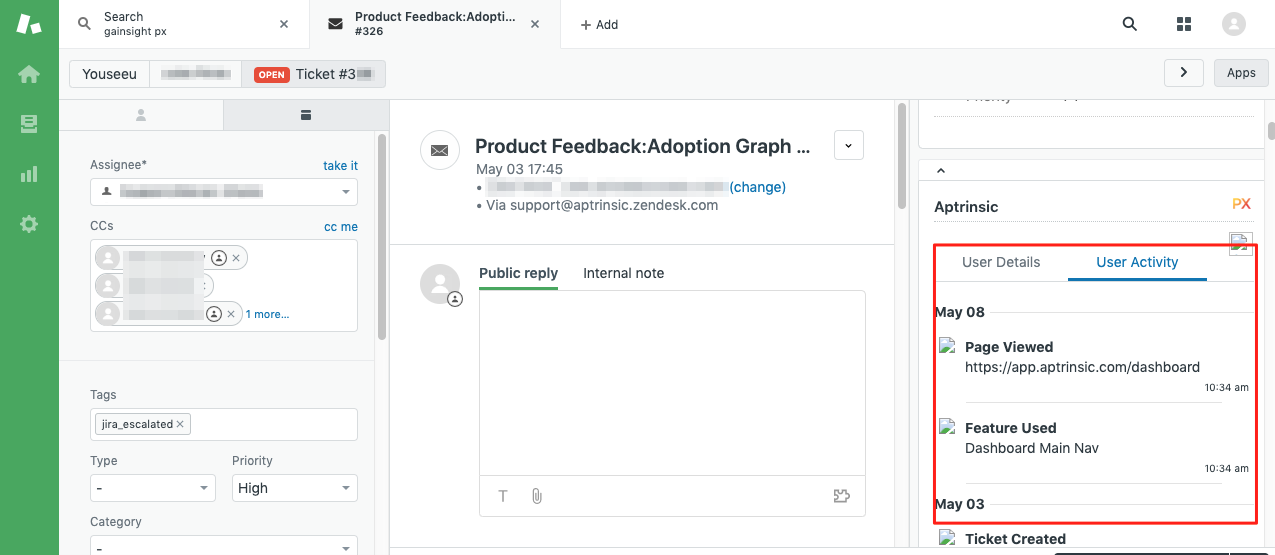The image size is (1275, 555).
Task: Switch to the ticket fields panel tab
Action: (x=305, y=115)
